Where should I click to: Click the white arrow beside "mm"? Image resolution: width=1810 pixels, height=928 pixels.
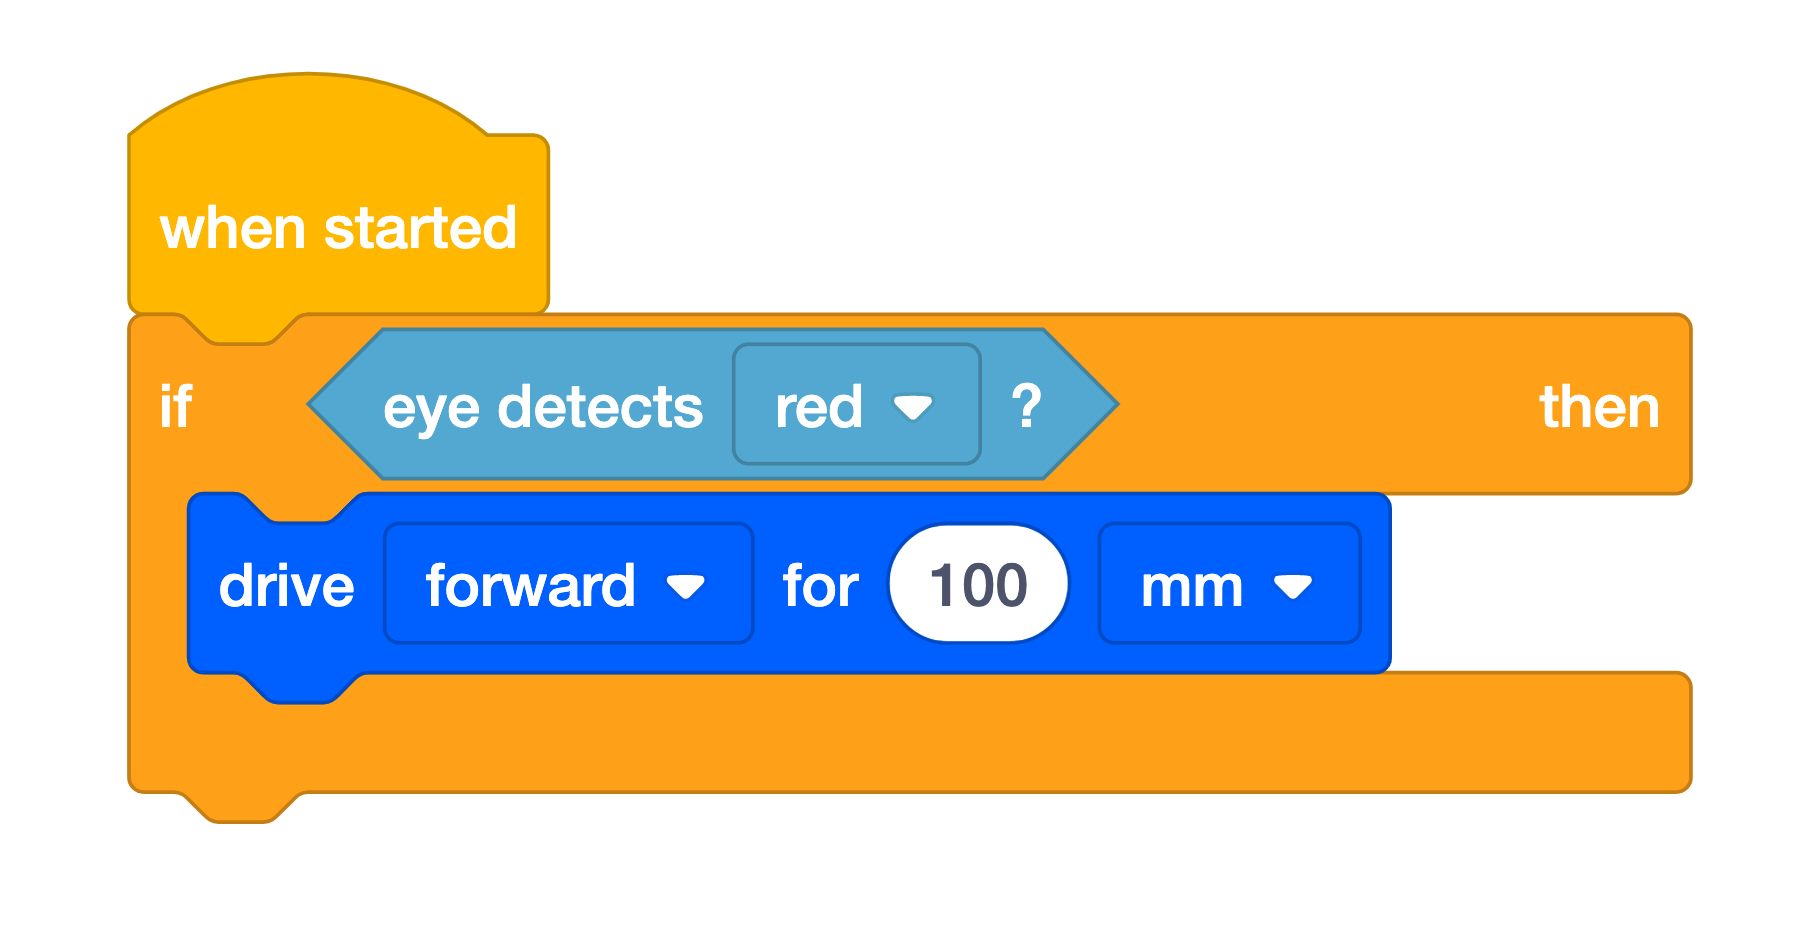pyautogui.click(x=1293, y=587)
